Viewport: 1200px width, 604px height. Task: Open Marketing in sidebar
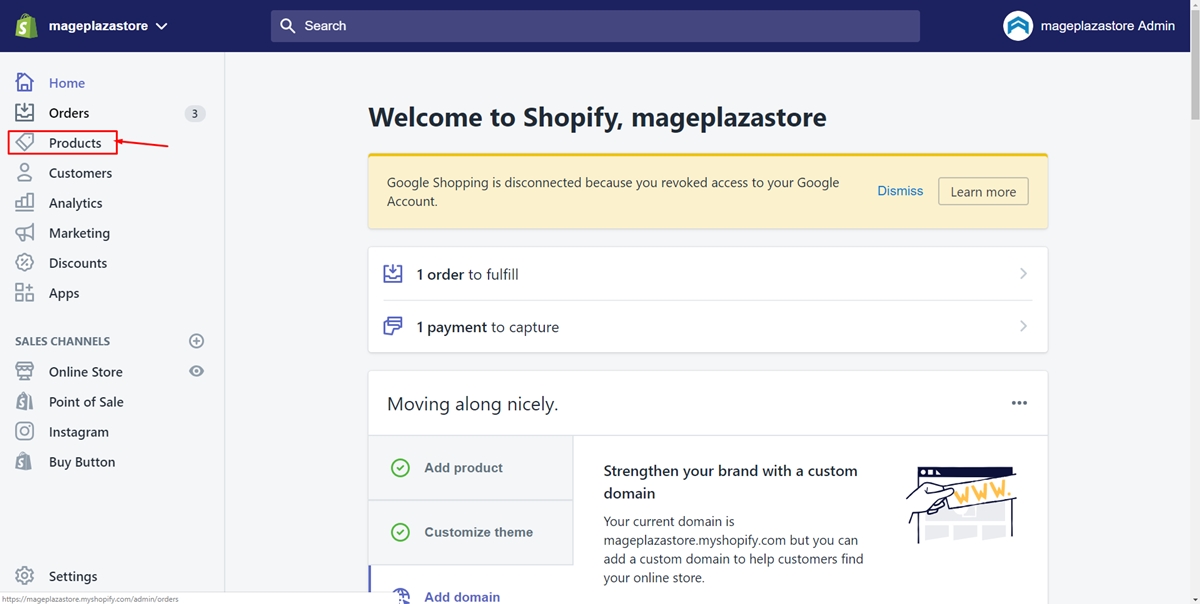click(x=79, y=233)
